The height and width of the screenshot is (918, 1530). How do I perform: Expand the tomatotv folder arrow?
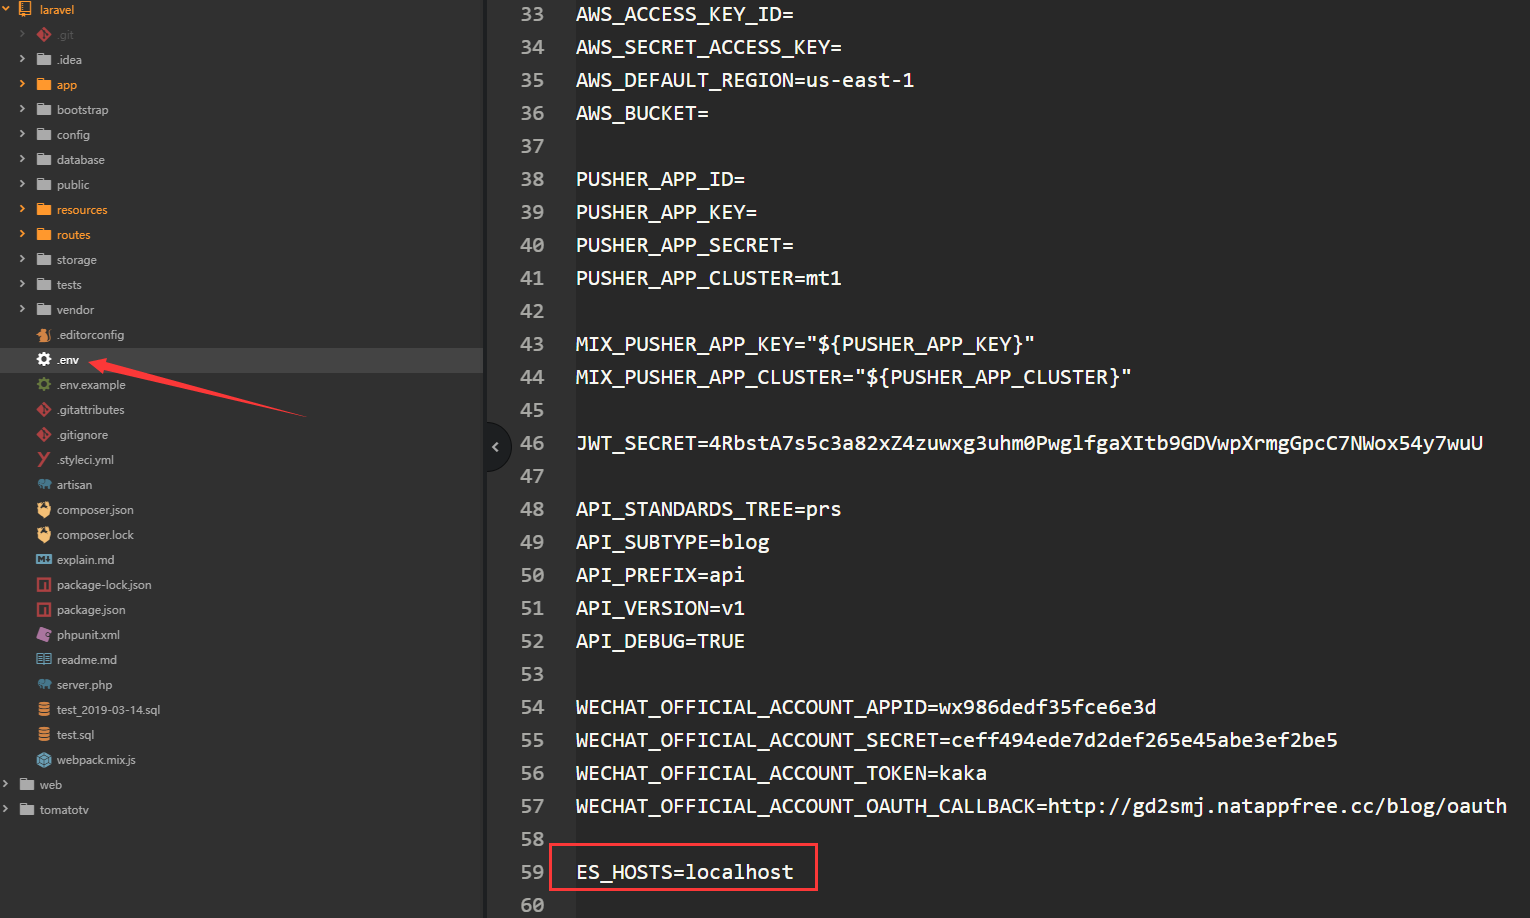6,809
